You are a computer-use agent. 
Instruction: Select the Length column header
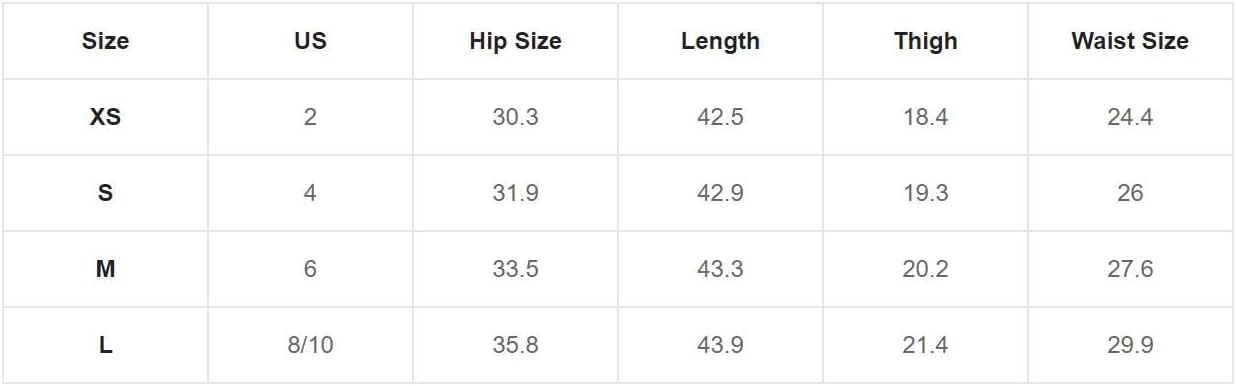(x=720, y=42)
